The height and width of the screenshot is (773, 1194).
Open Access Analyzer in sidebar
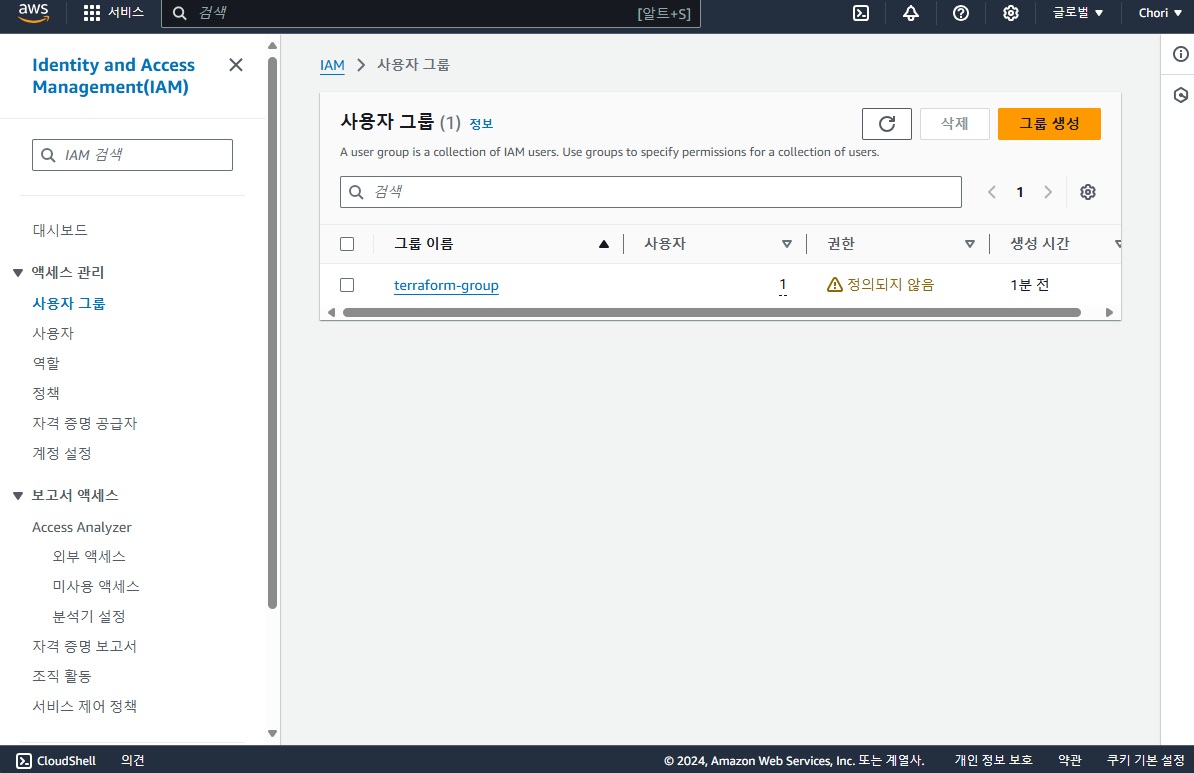[x=81, y=527]
